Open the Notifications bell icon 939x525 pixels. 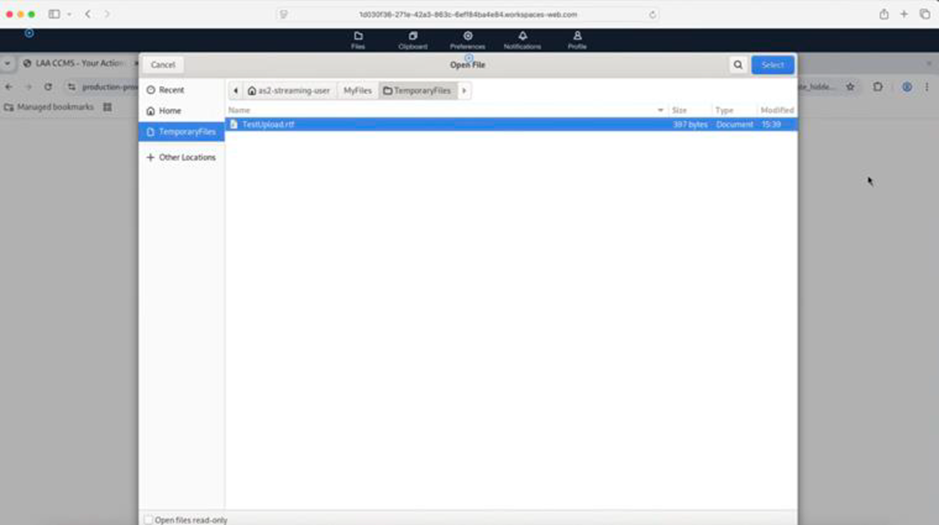[522, 37]
